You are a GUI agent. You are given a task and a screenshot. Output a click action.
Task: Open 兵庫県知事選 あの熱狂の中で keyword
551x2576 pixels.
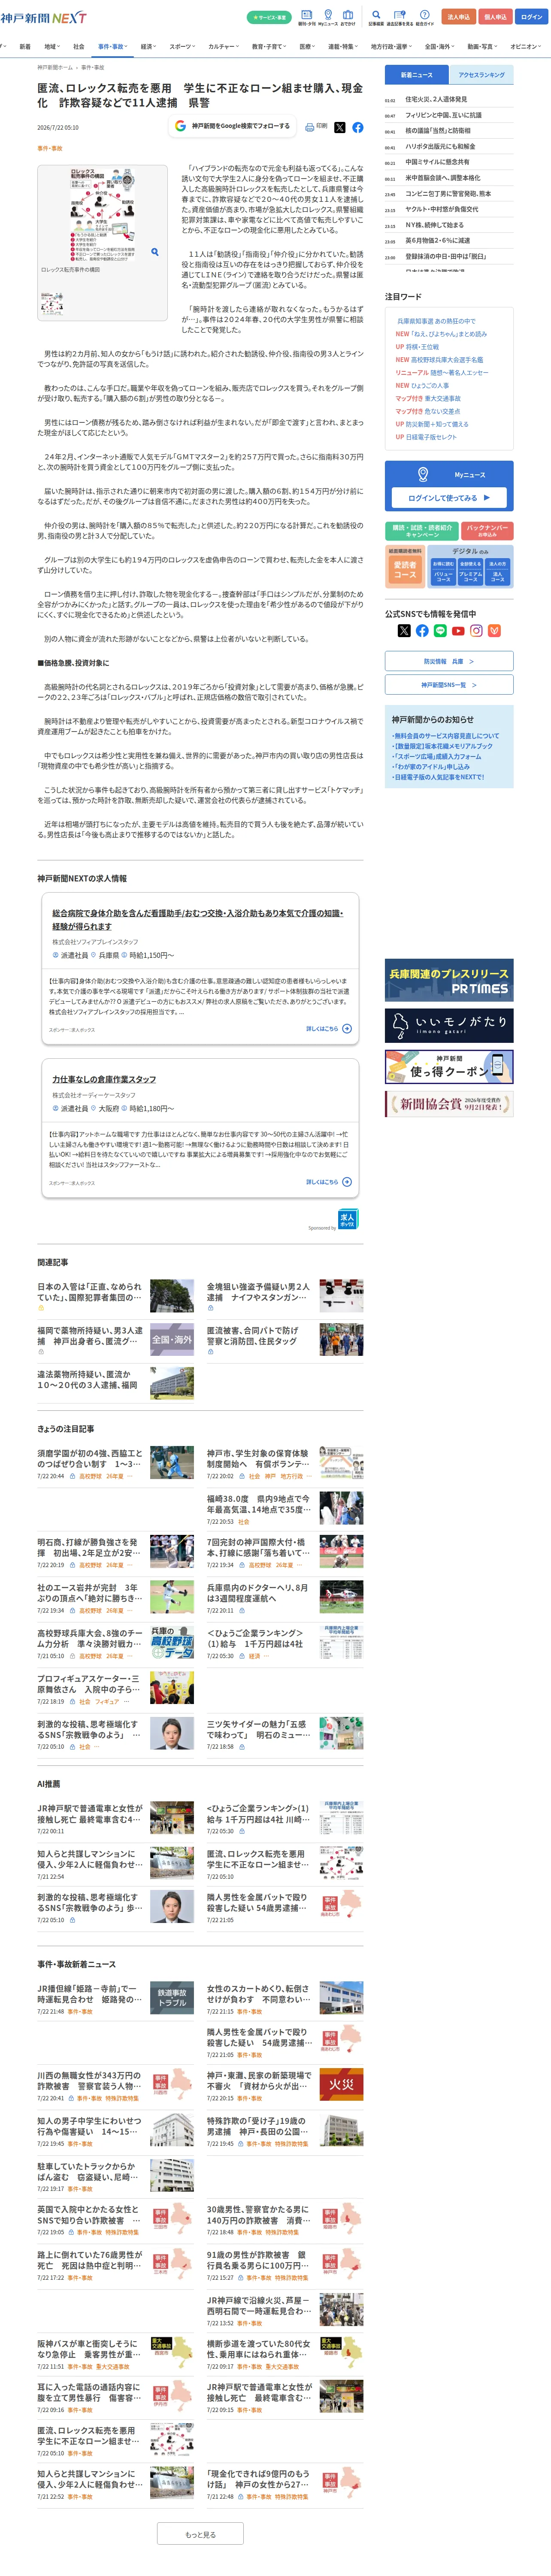pos(436,321)
